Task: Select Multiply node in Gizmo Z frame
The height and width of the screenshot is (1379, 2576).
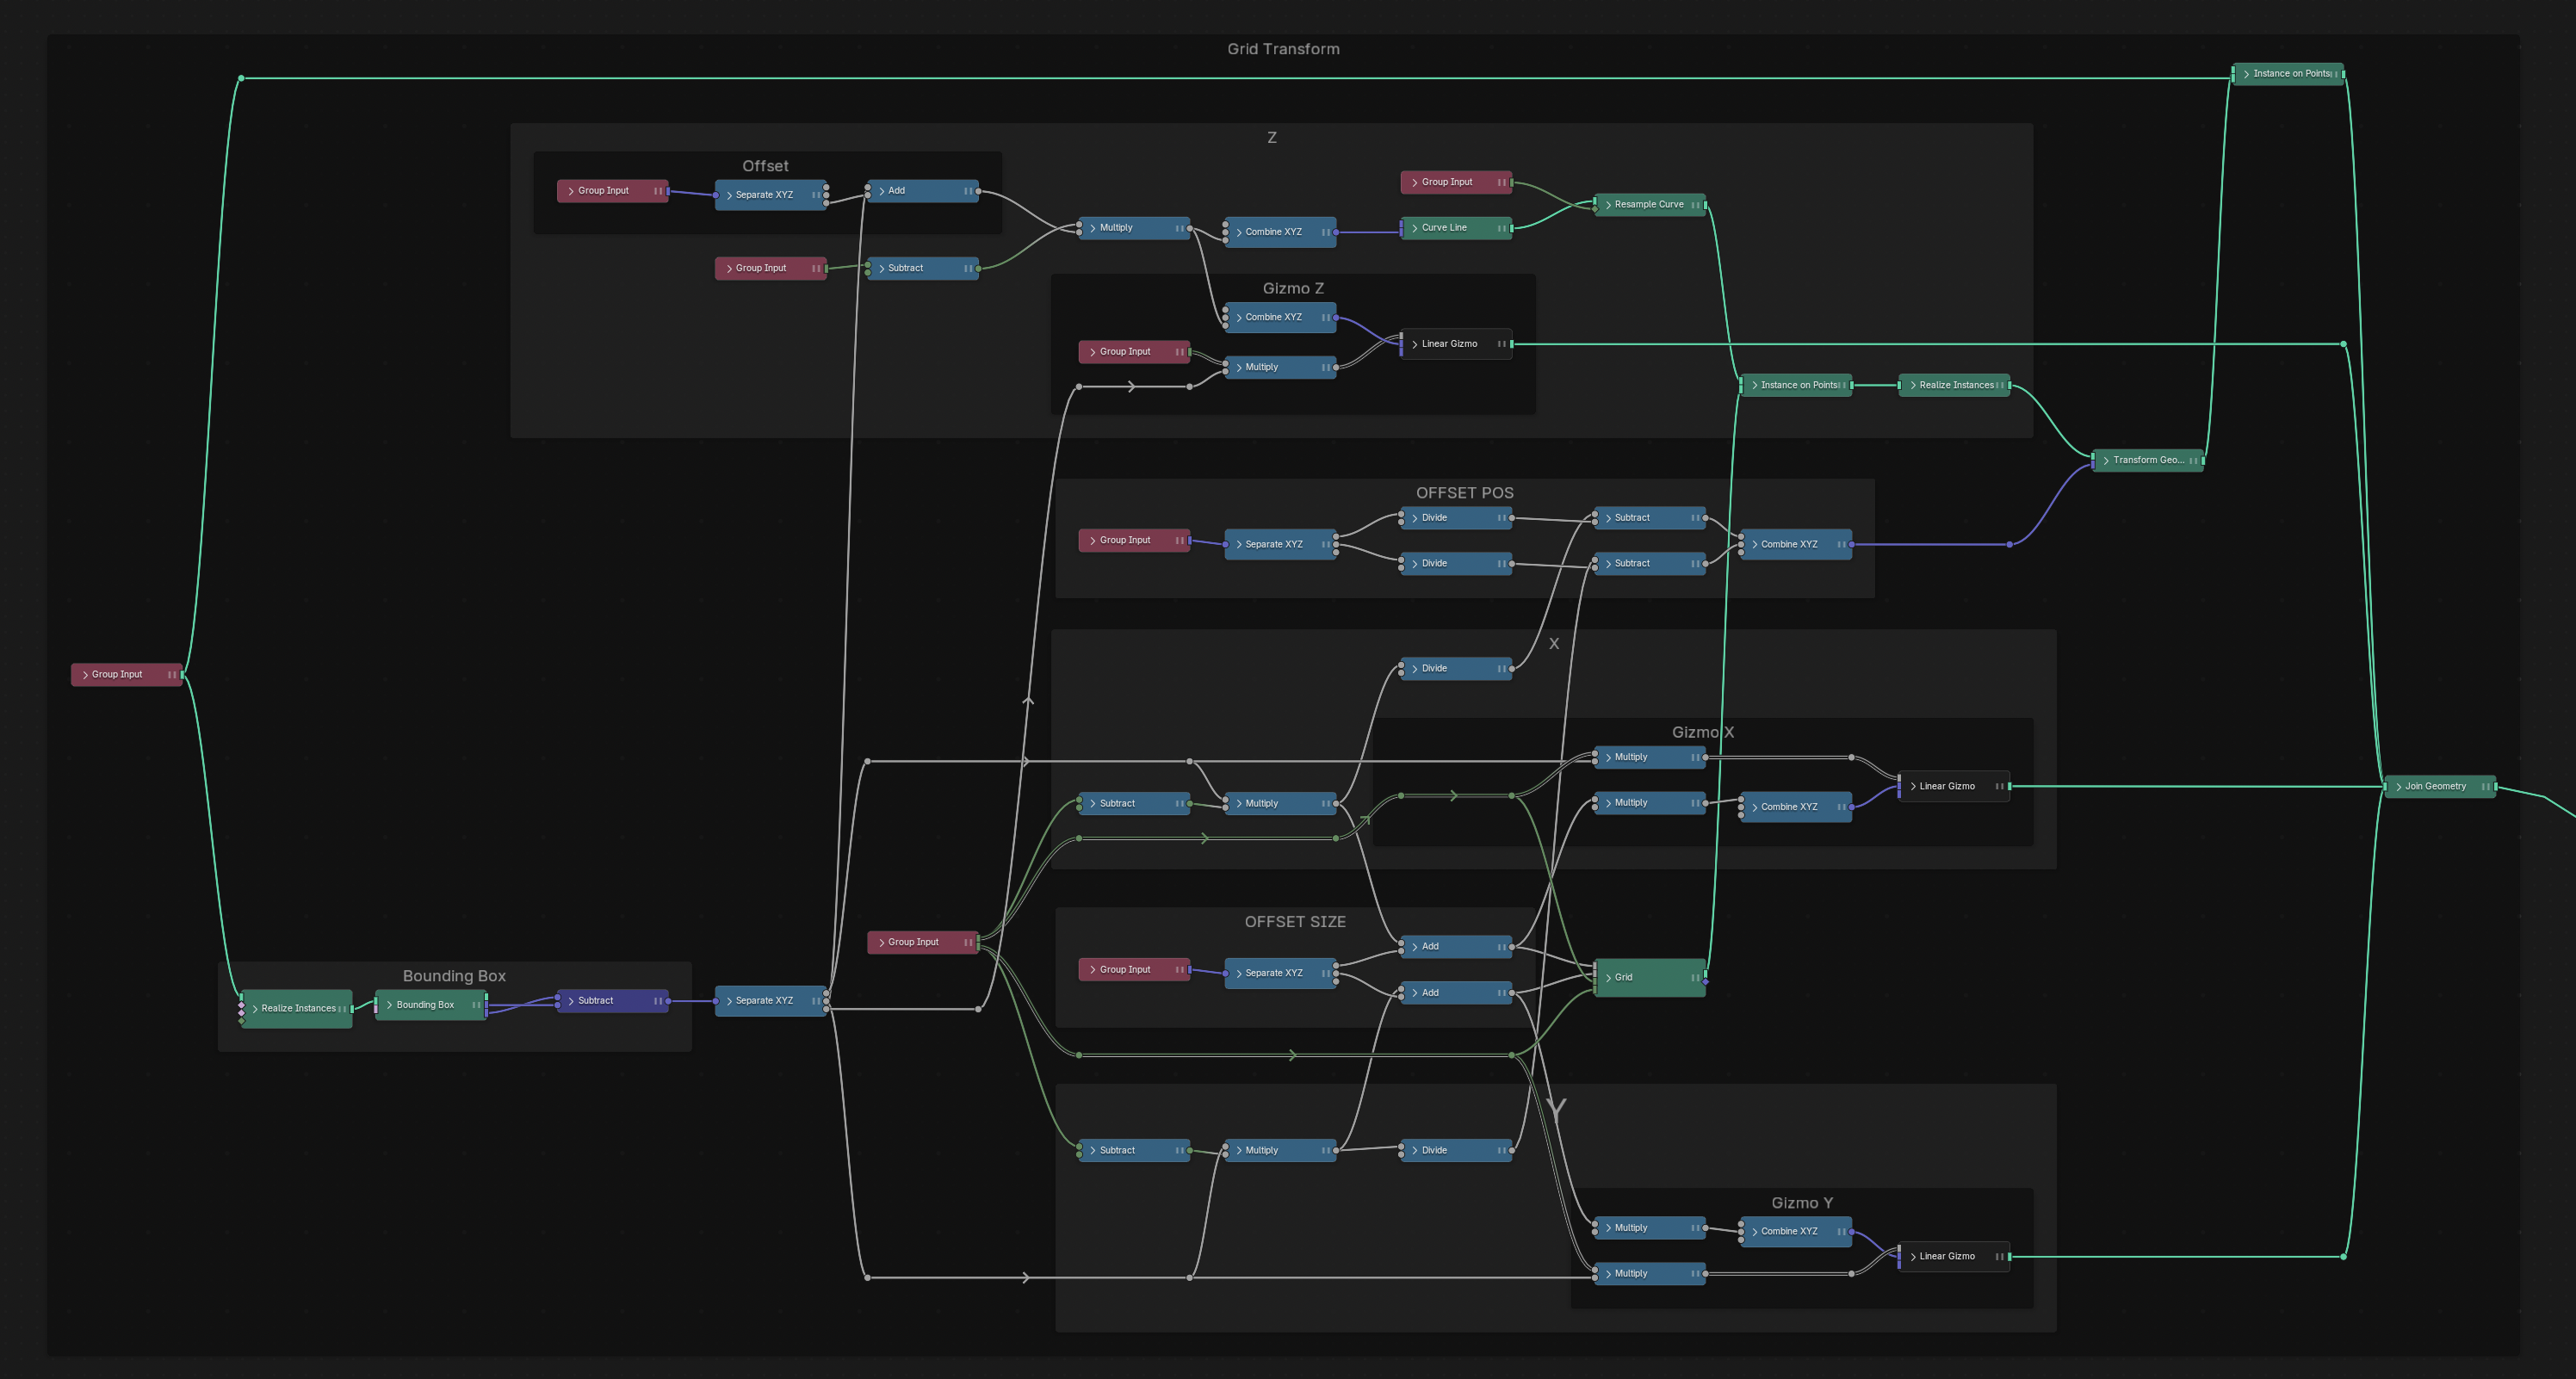Action: (x=1280, y=368)
